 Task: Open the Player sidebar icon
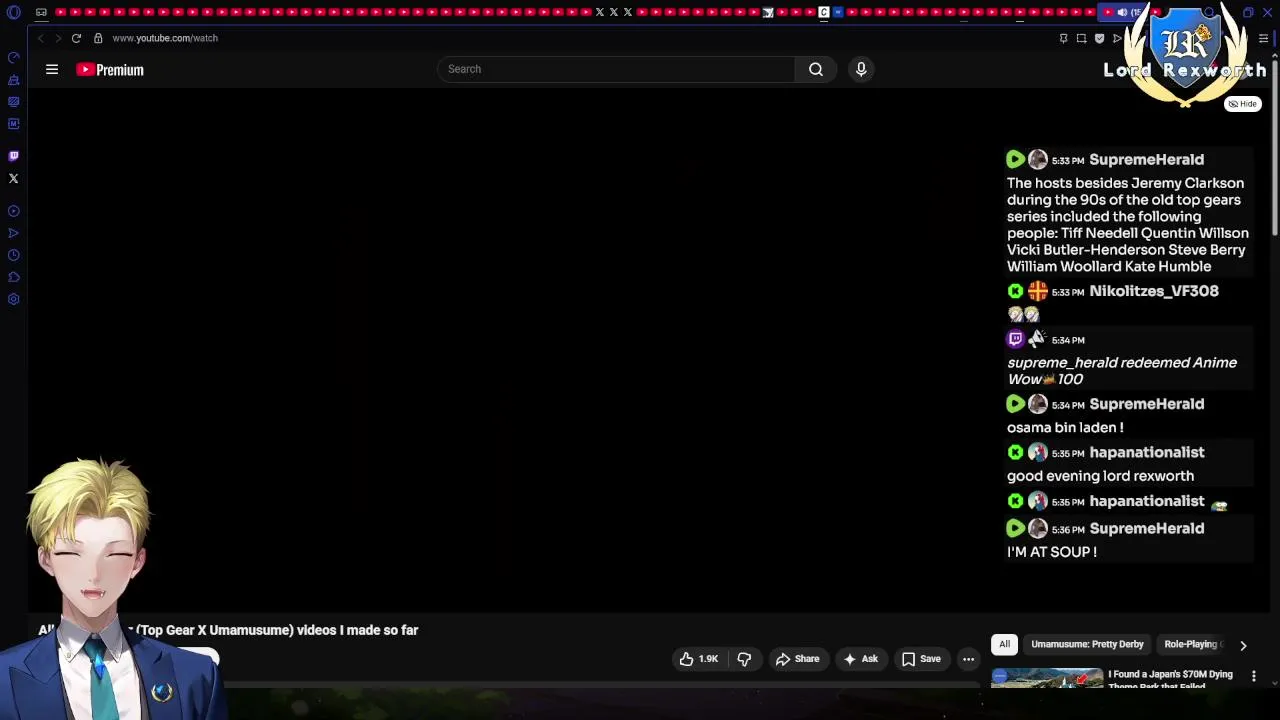tap(13, 211)
